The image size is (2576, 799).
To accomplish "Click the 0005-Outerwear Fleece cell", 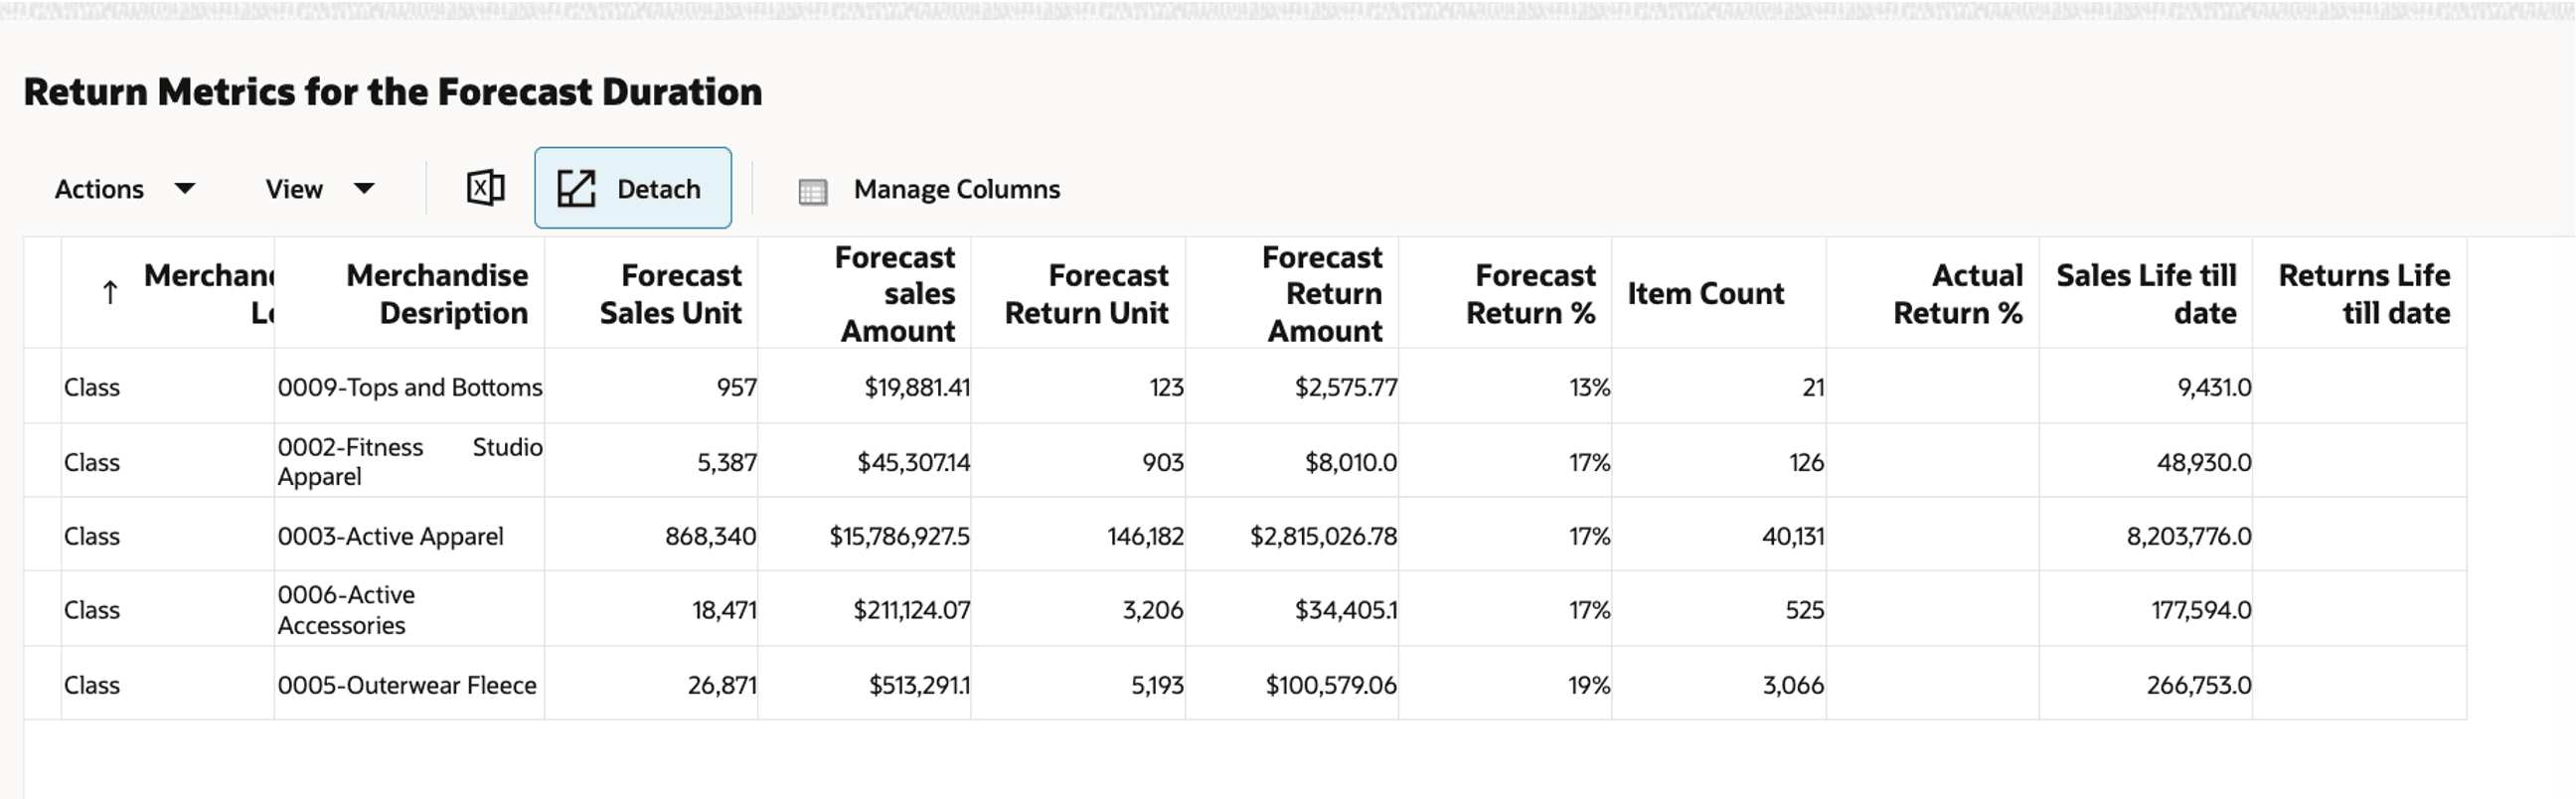I will pyautogui.click(x=409, y=684).
